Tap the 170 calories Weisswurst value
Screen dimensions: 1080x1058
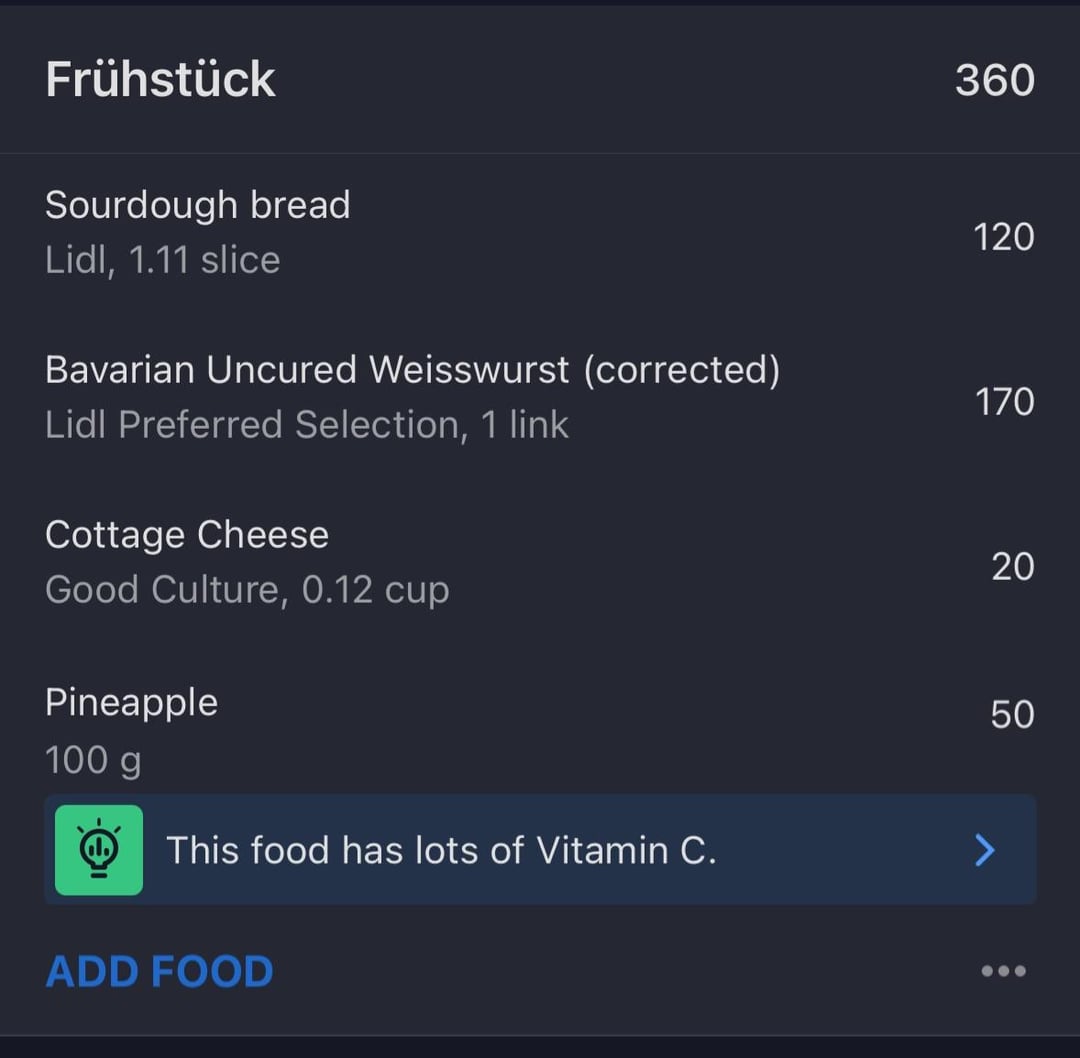tap(1004, 402)
